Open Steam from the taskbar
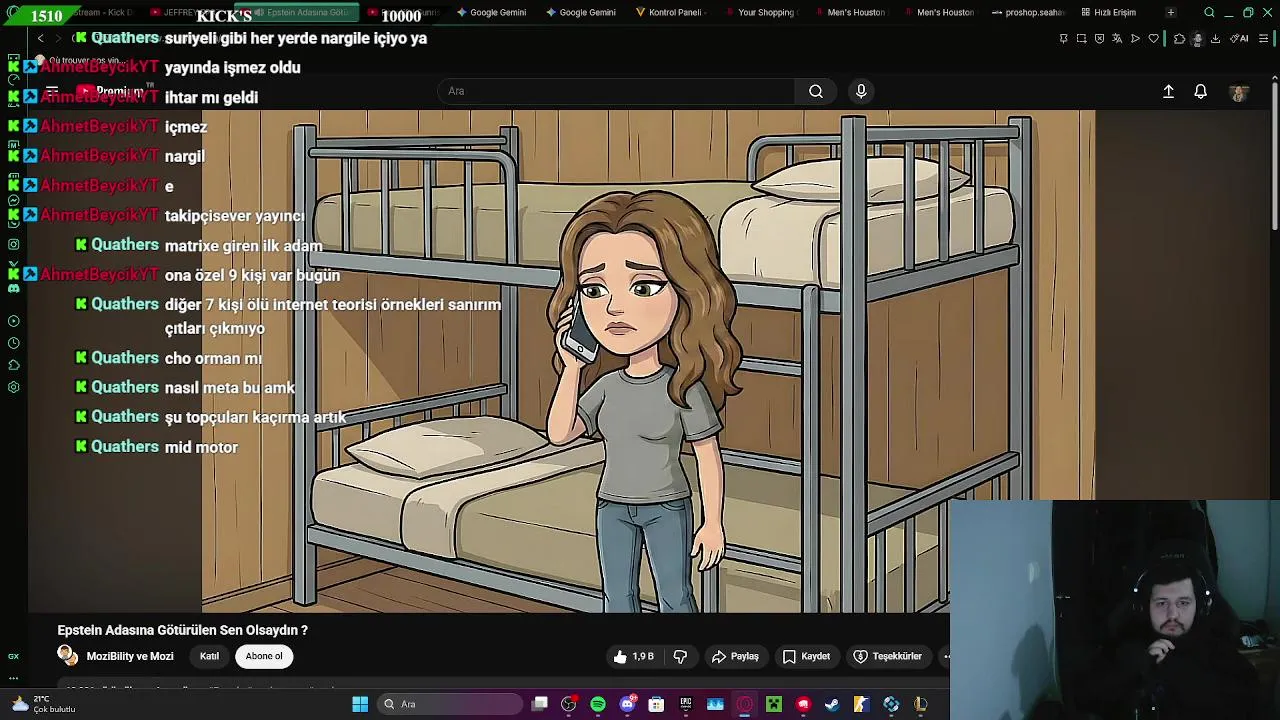 point(832,704)
